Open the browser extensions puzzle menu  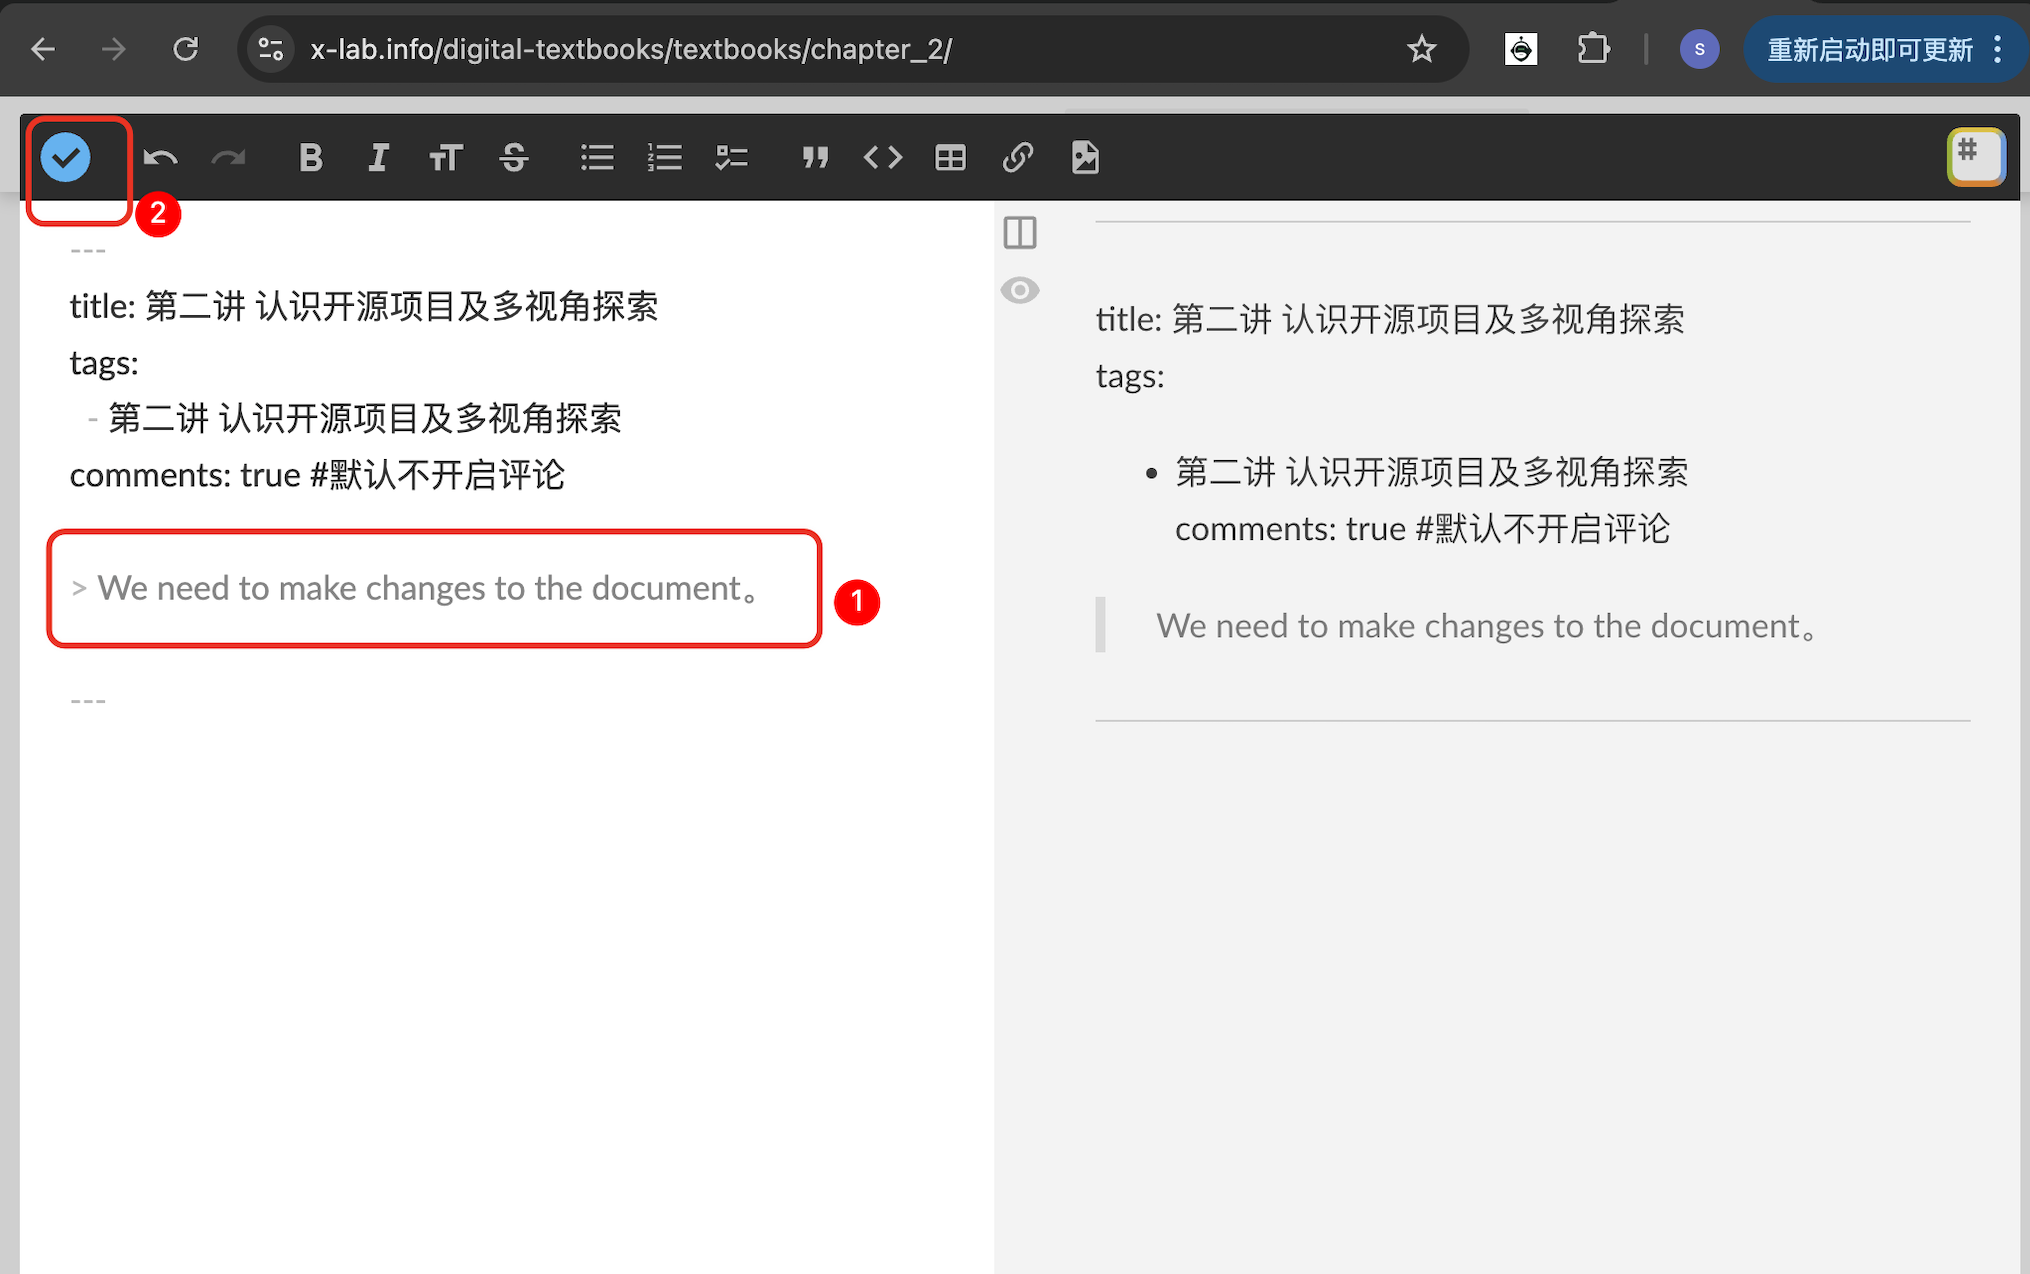(1593, 49)
